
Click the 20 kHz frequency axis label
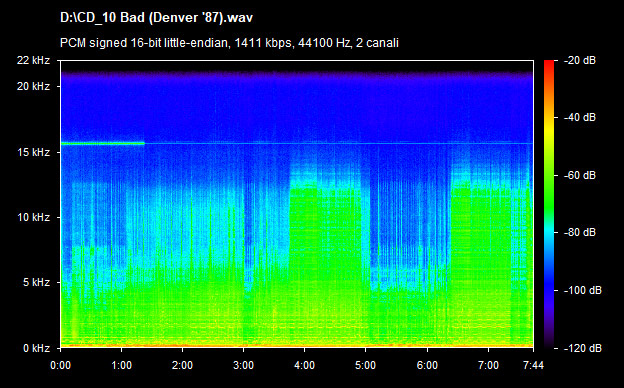(x=33, y=86)
